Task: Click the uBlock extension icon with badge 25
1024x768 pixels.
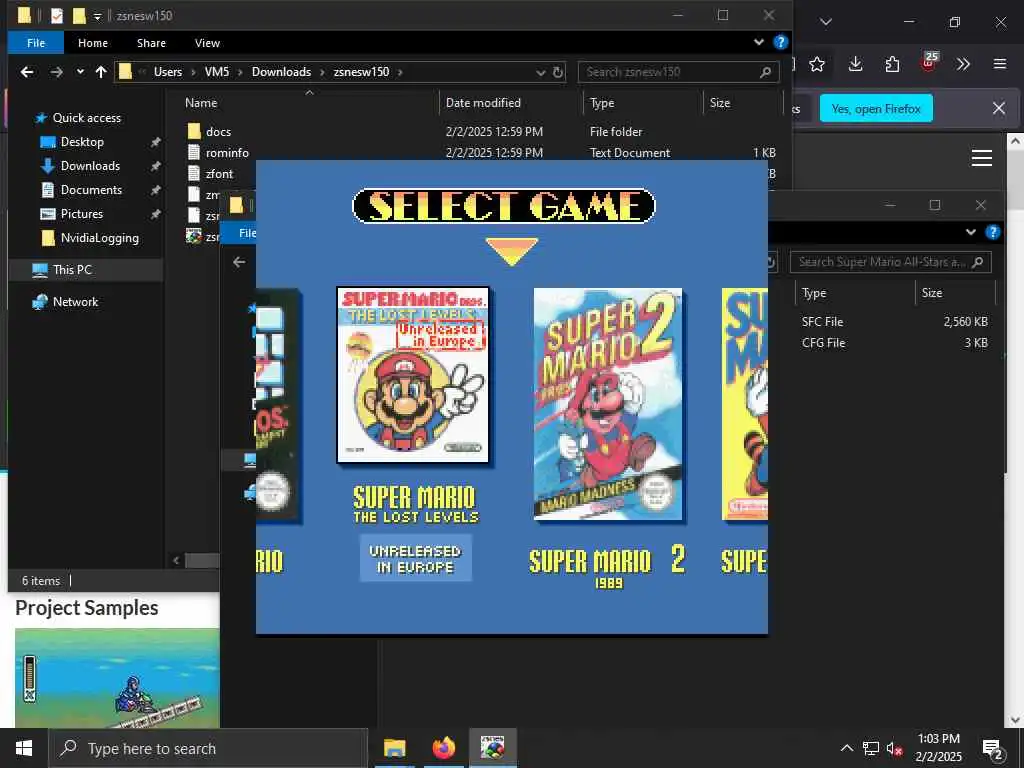Action: pos(928,63)
